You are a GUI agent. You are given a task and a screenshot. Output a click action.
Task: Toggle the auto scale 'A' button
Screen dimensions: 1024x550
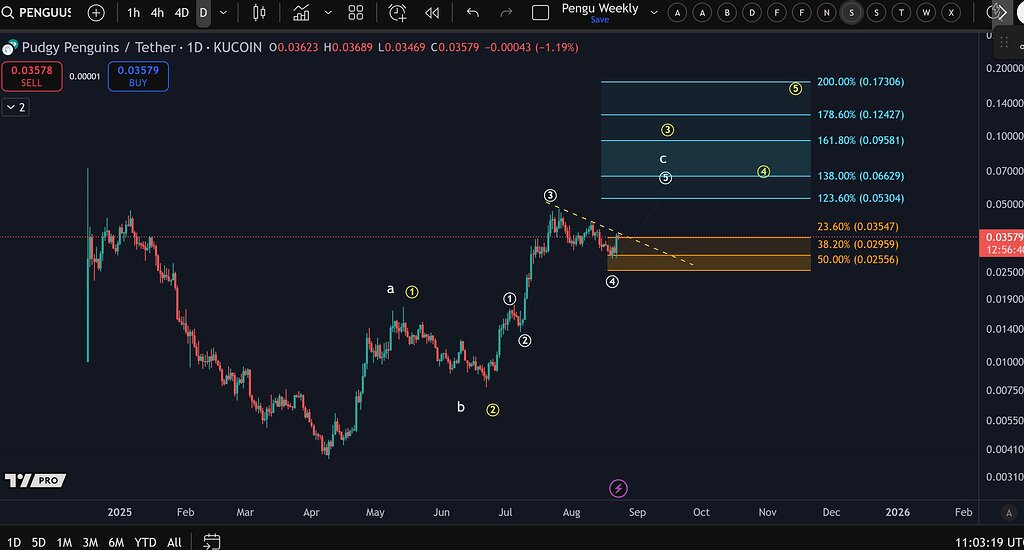click(x=1008, y=512)
